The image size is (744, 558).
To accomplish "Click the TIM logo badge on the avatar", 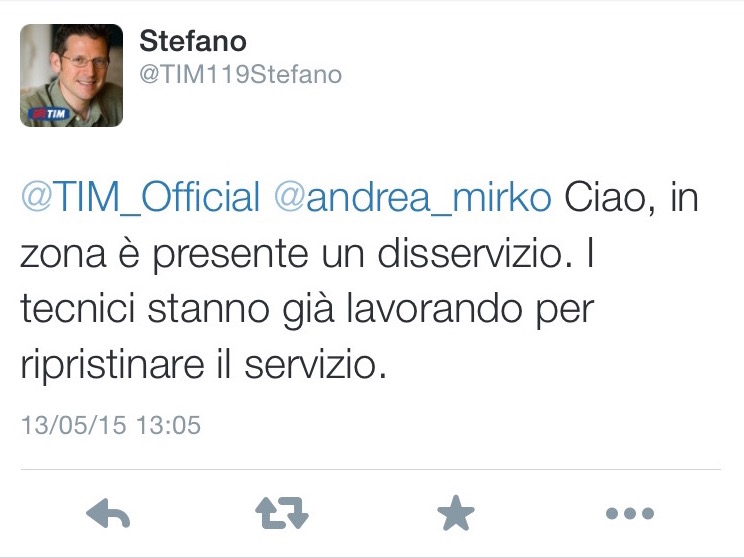I will click(47, 113).
